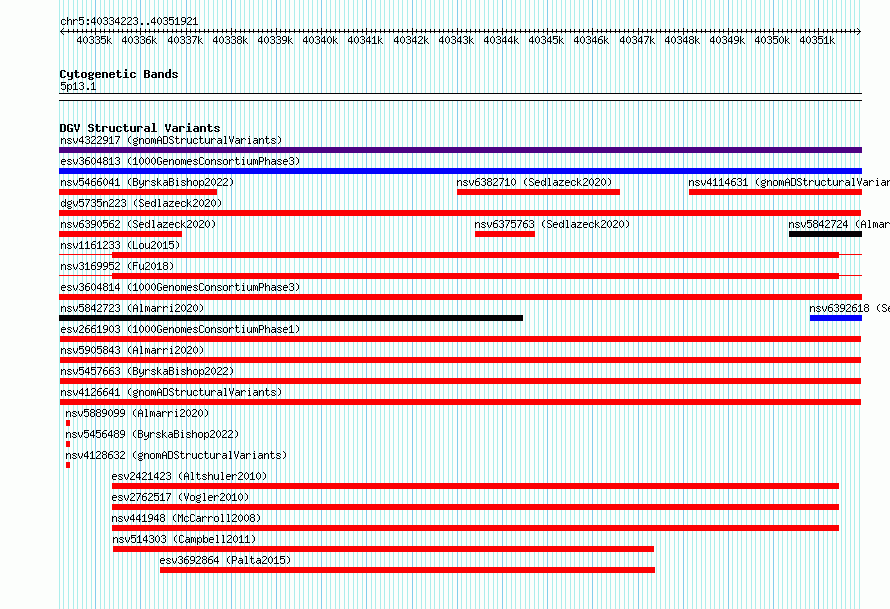Open nsv5842723 Almarri2020 label
This screenshot has width=890, height=609.
[132, 308]
